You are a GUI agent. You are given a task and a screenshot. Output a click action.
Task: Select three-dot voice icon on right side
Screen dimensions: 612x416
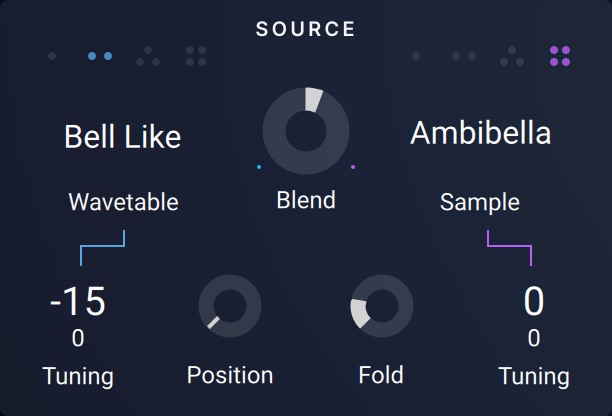coord(511,56)
